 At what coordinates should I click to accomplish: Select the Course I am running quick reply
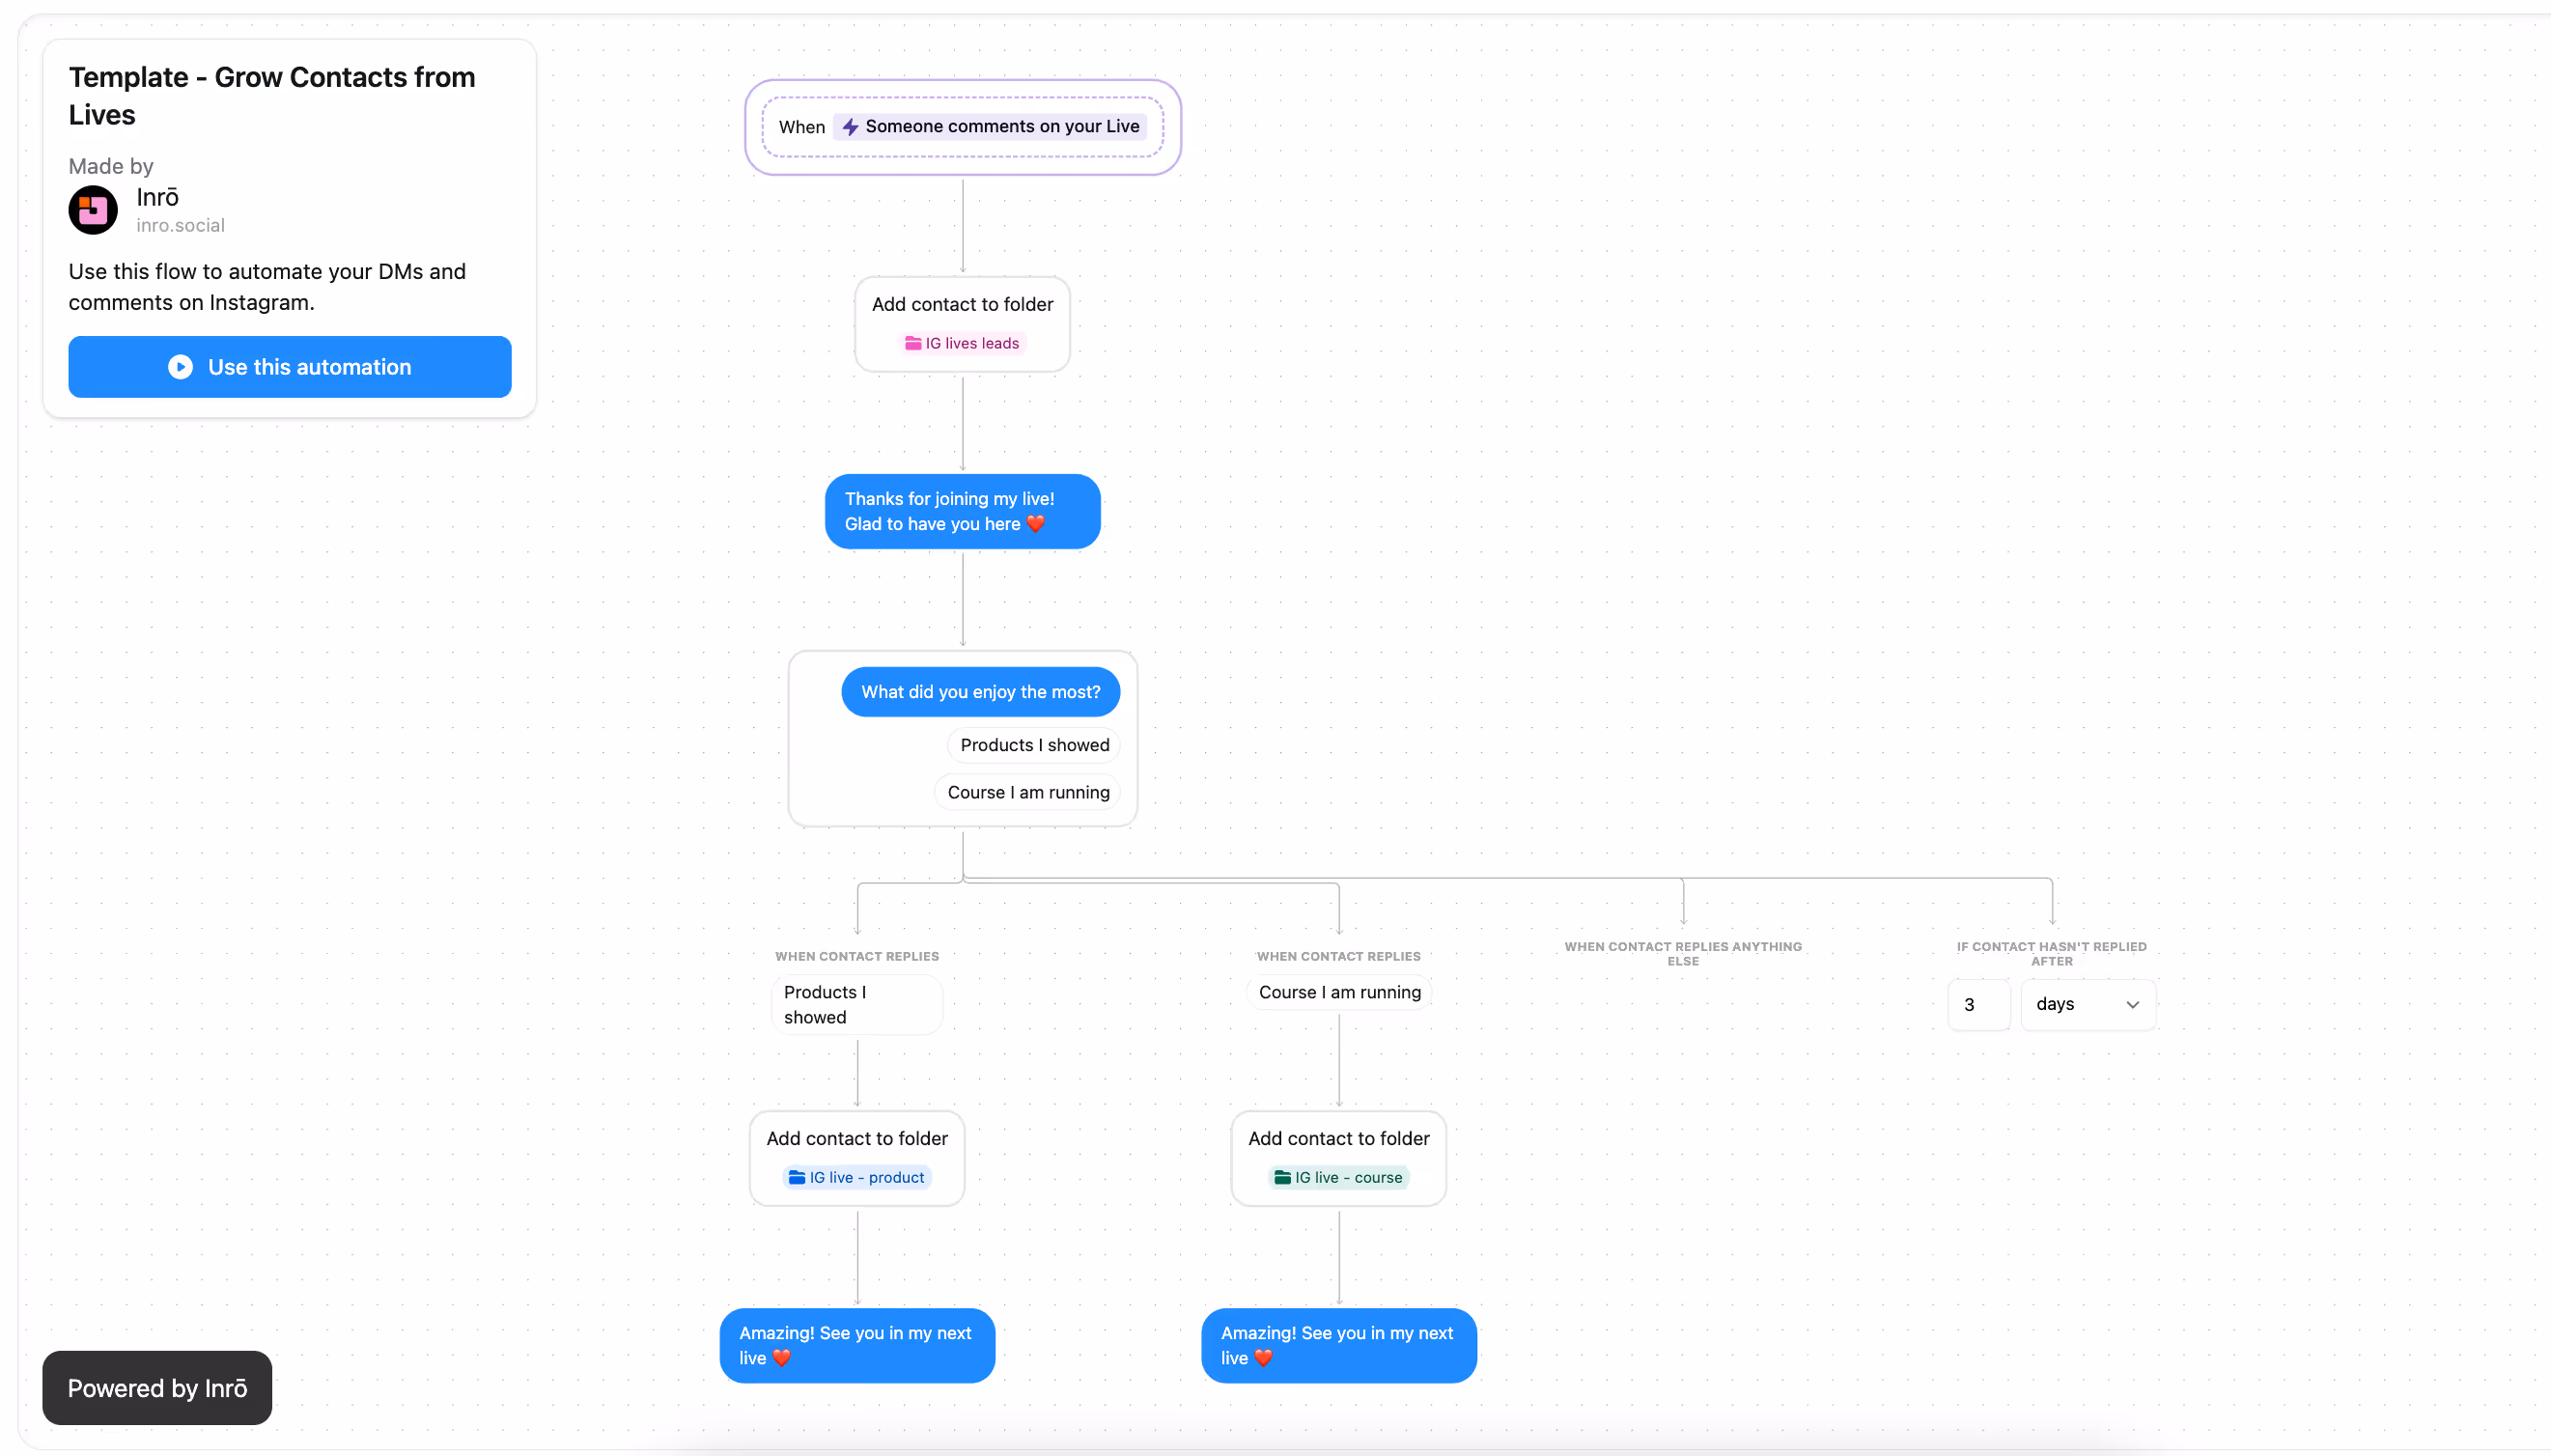[1028, 791]
